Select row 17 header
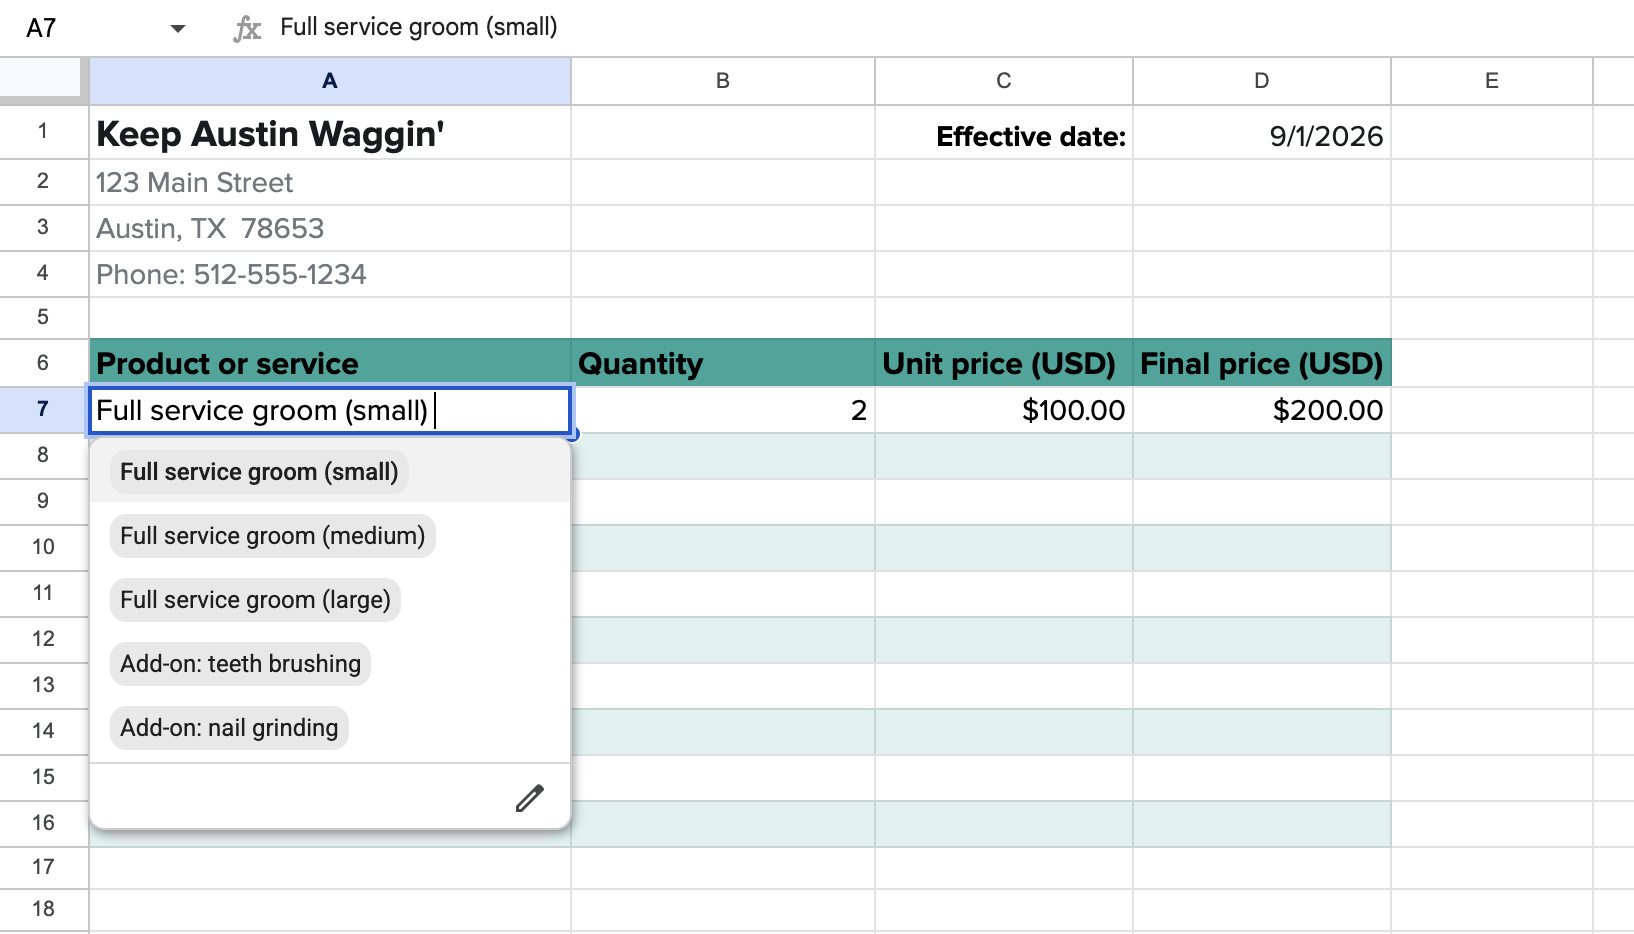 (x=43, y=867)
